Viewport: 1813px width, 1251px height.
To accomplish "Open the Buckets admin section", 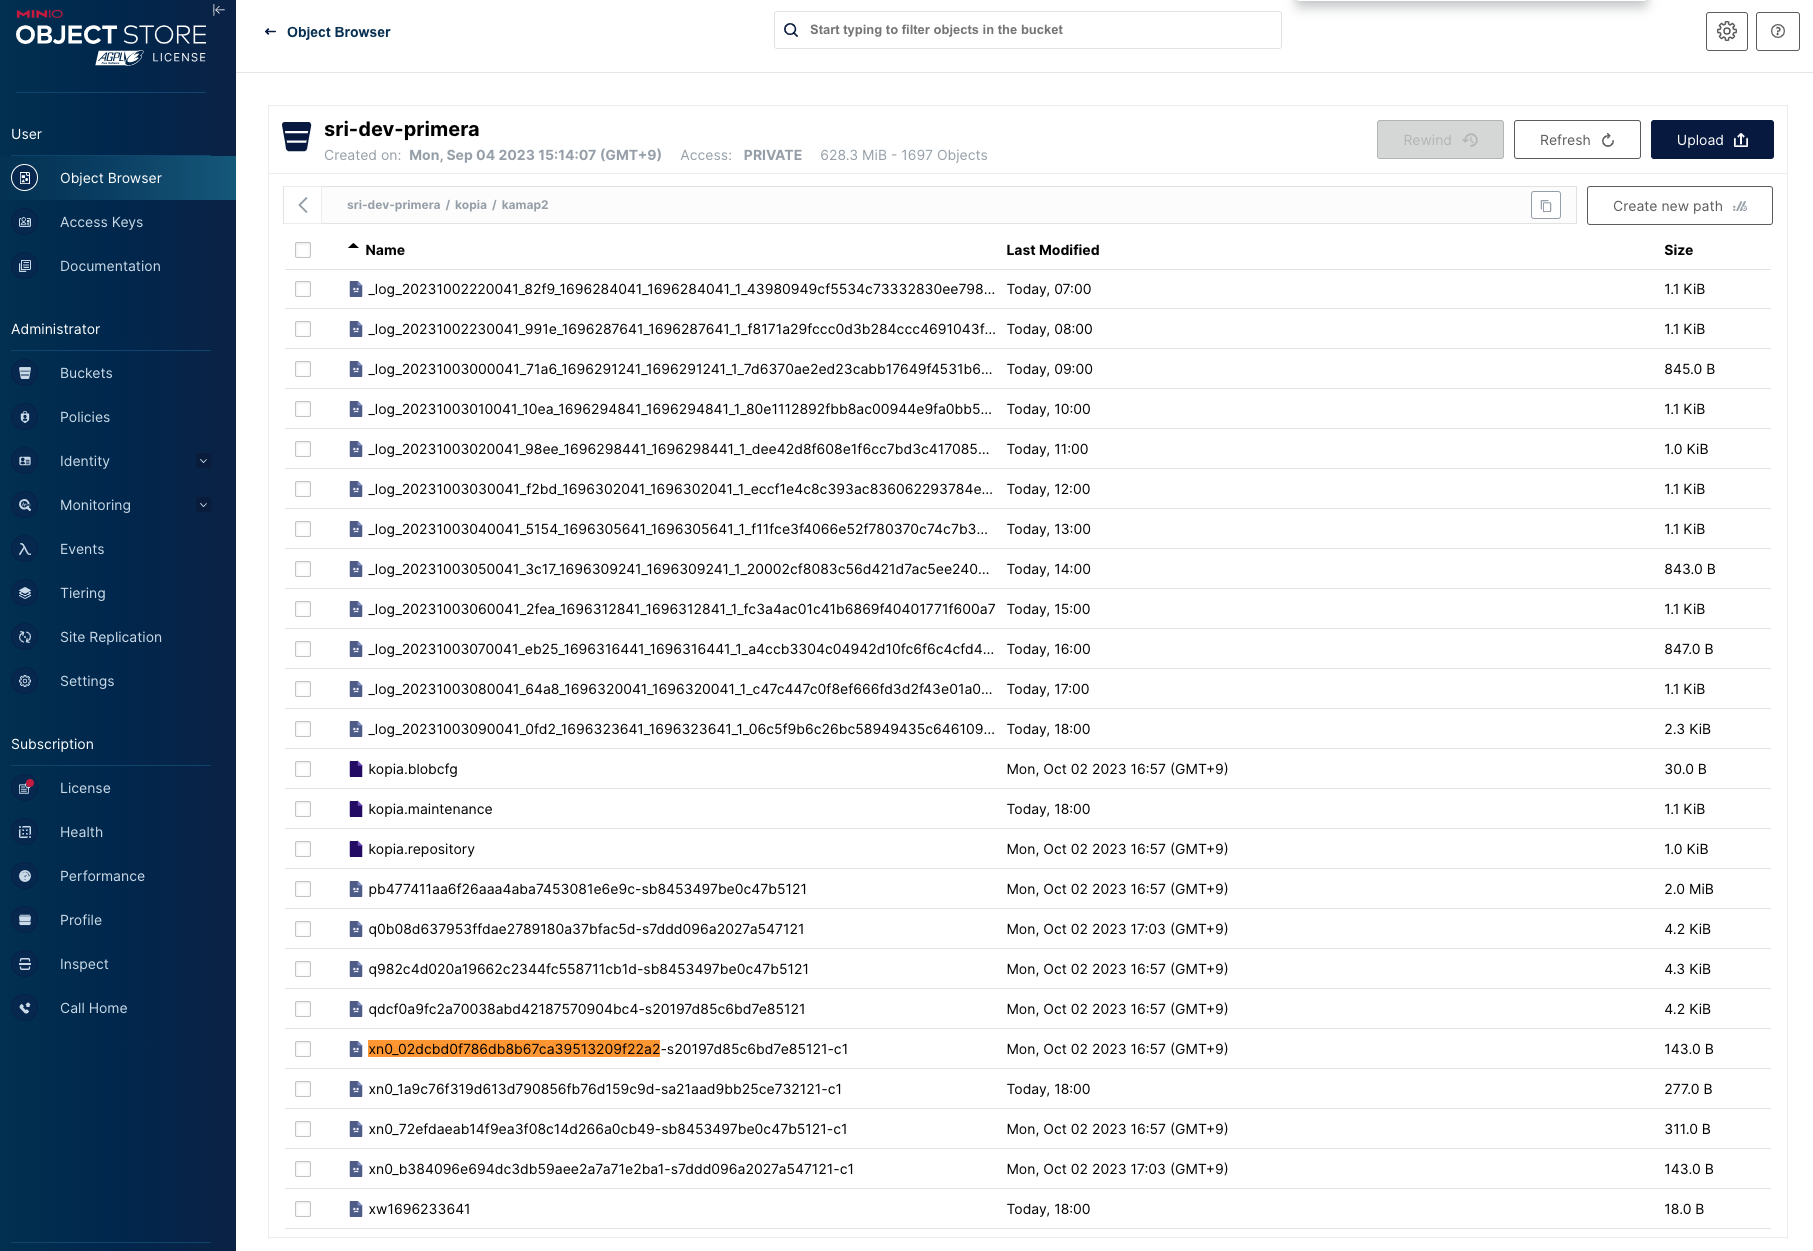I will tap(85, 372).
